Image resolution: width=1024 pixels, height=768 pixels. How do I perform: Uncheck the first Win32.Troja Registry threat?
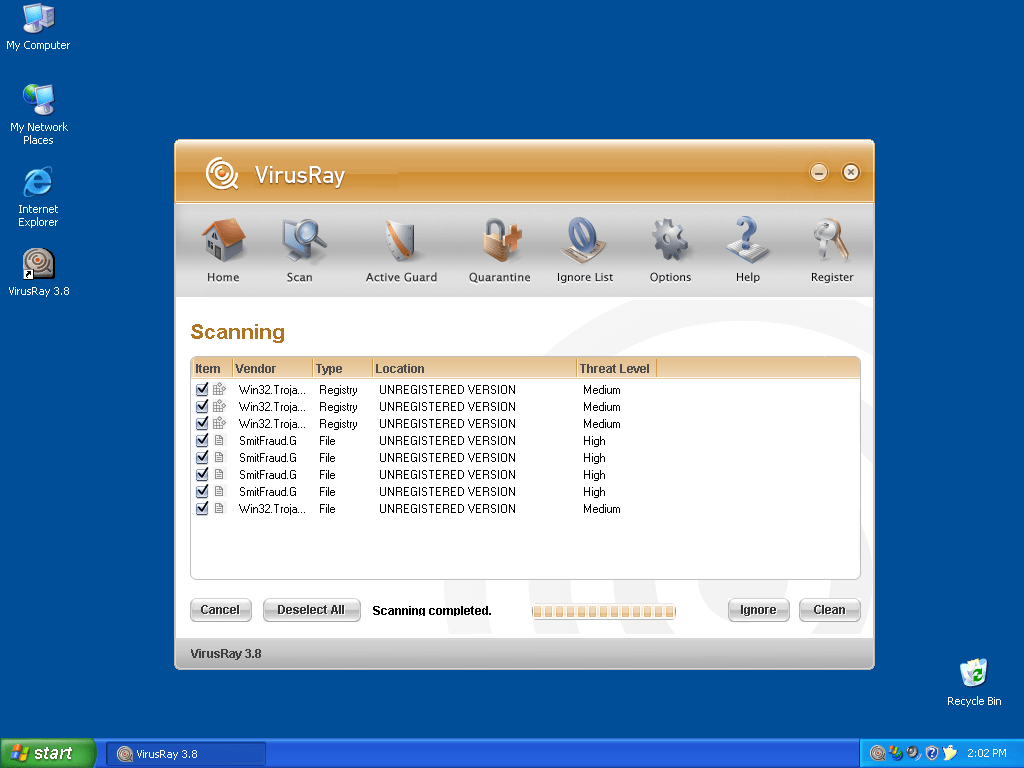[x=201, y=390]
